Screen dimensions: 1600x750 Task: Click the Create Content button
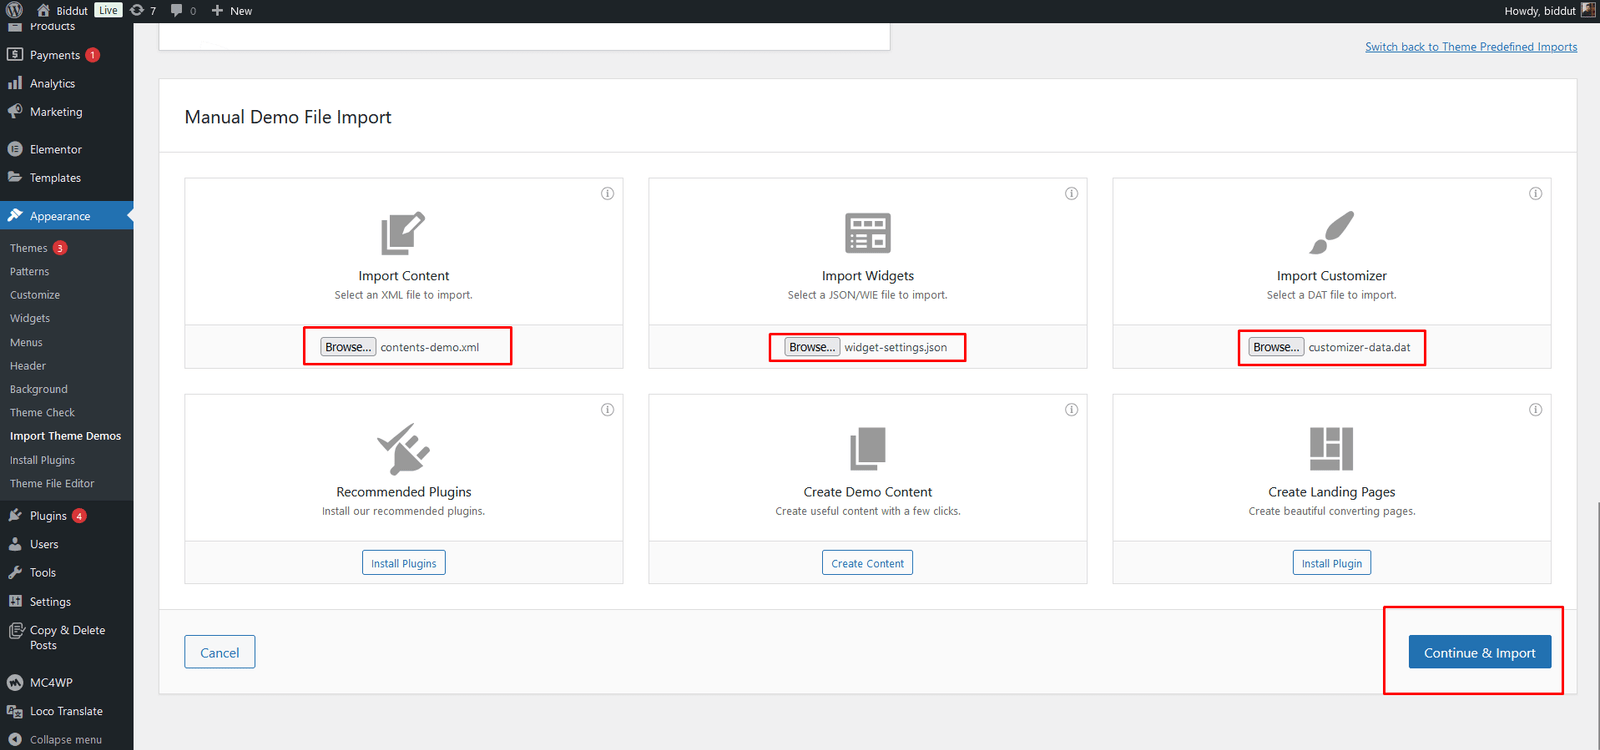pyautogui.click(x=867, y=564)
